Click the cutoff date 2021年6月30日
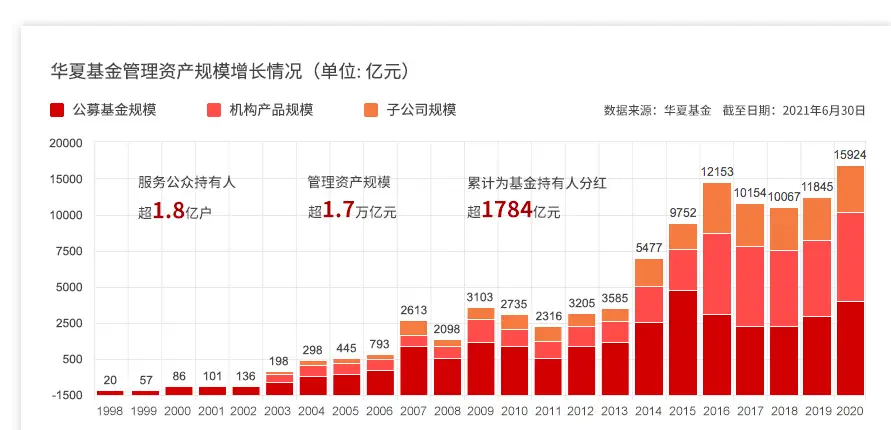 click(824, 110)
